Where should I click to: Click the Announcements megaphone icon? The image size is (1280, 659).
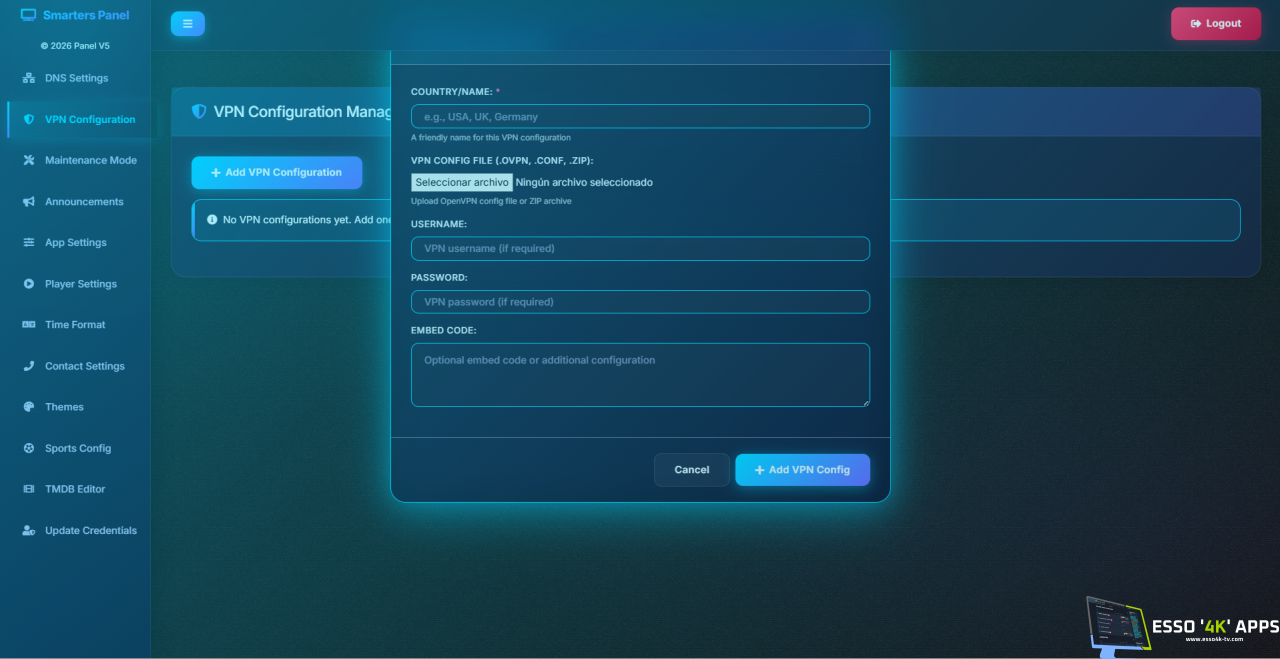(x=29, y=202)
